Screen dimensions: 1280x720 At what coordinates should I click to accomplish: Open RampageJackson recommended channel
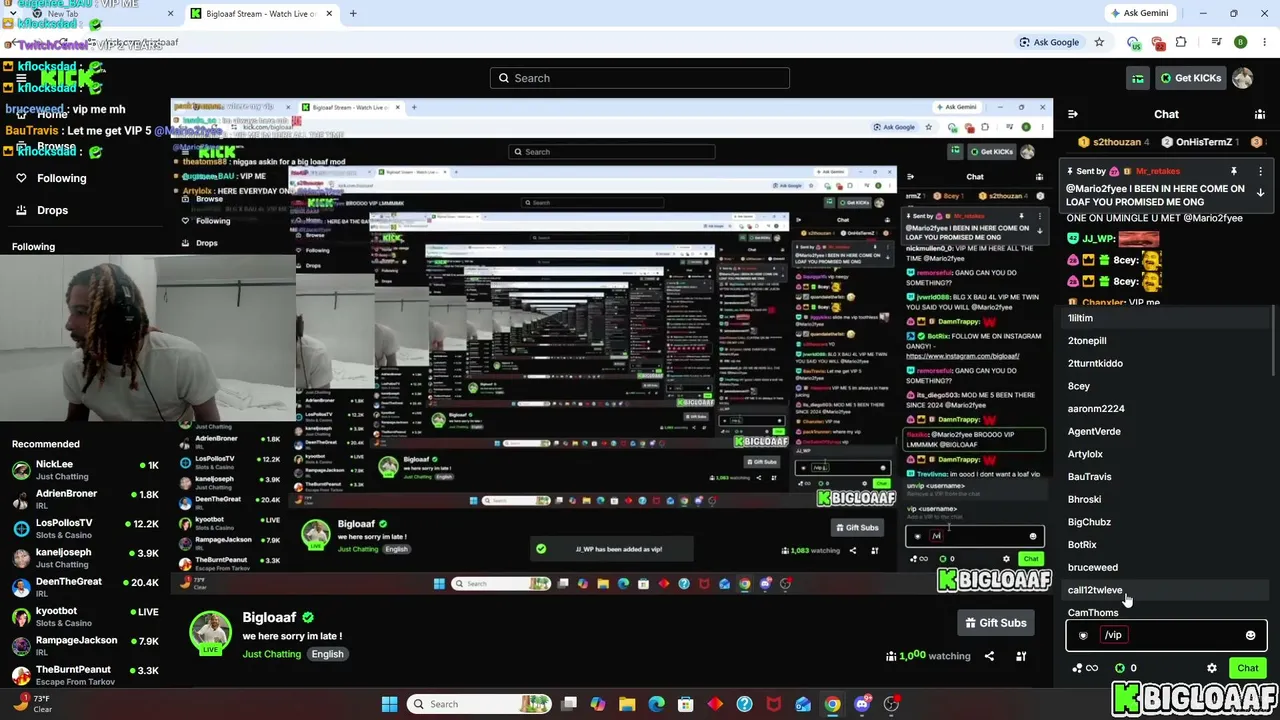(85, 645)
